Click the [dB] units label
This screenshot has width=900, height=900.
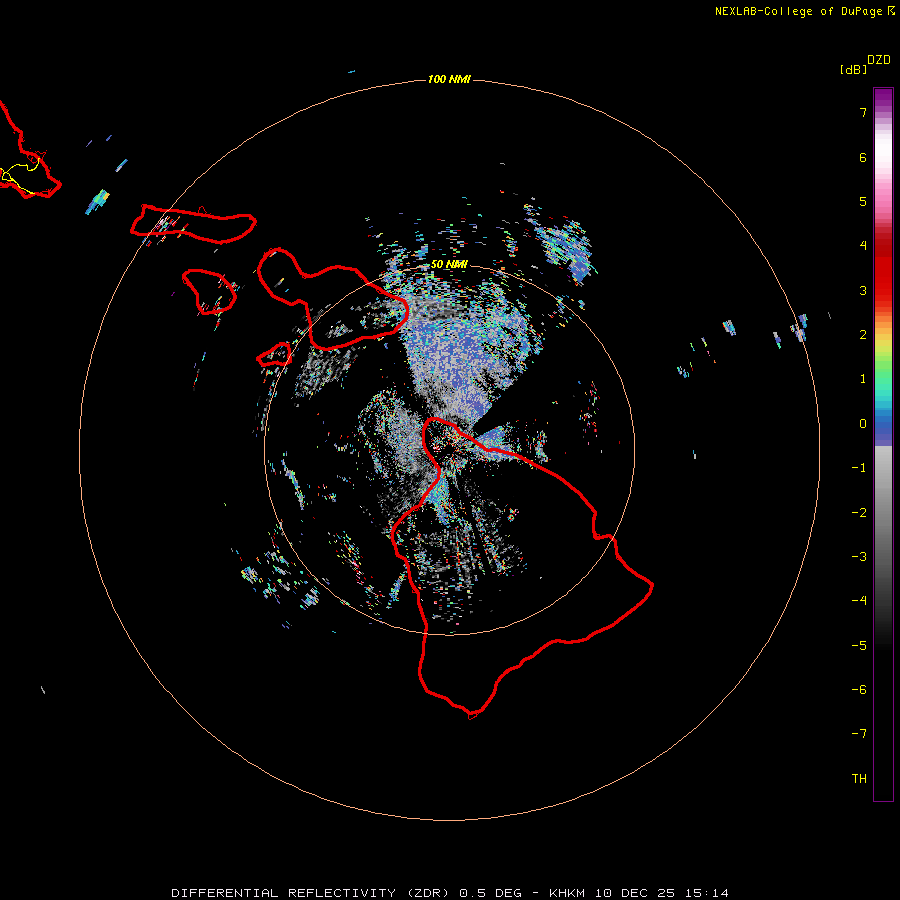pos(853,69)
